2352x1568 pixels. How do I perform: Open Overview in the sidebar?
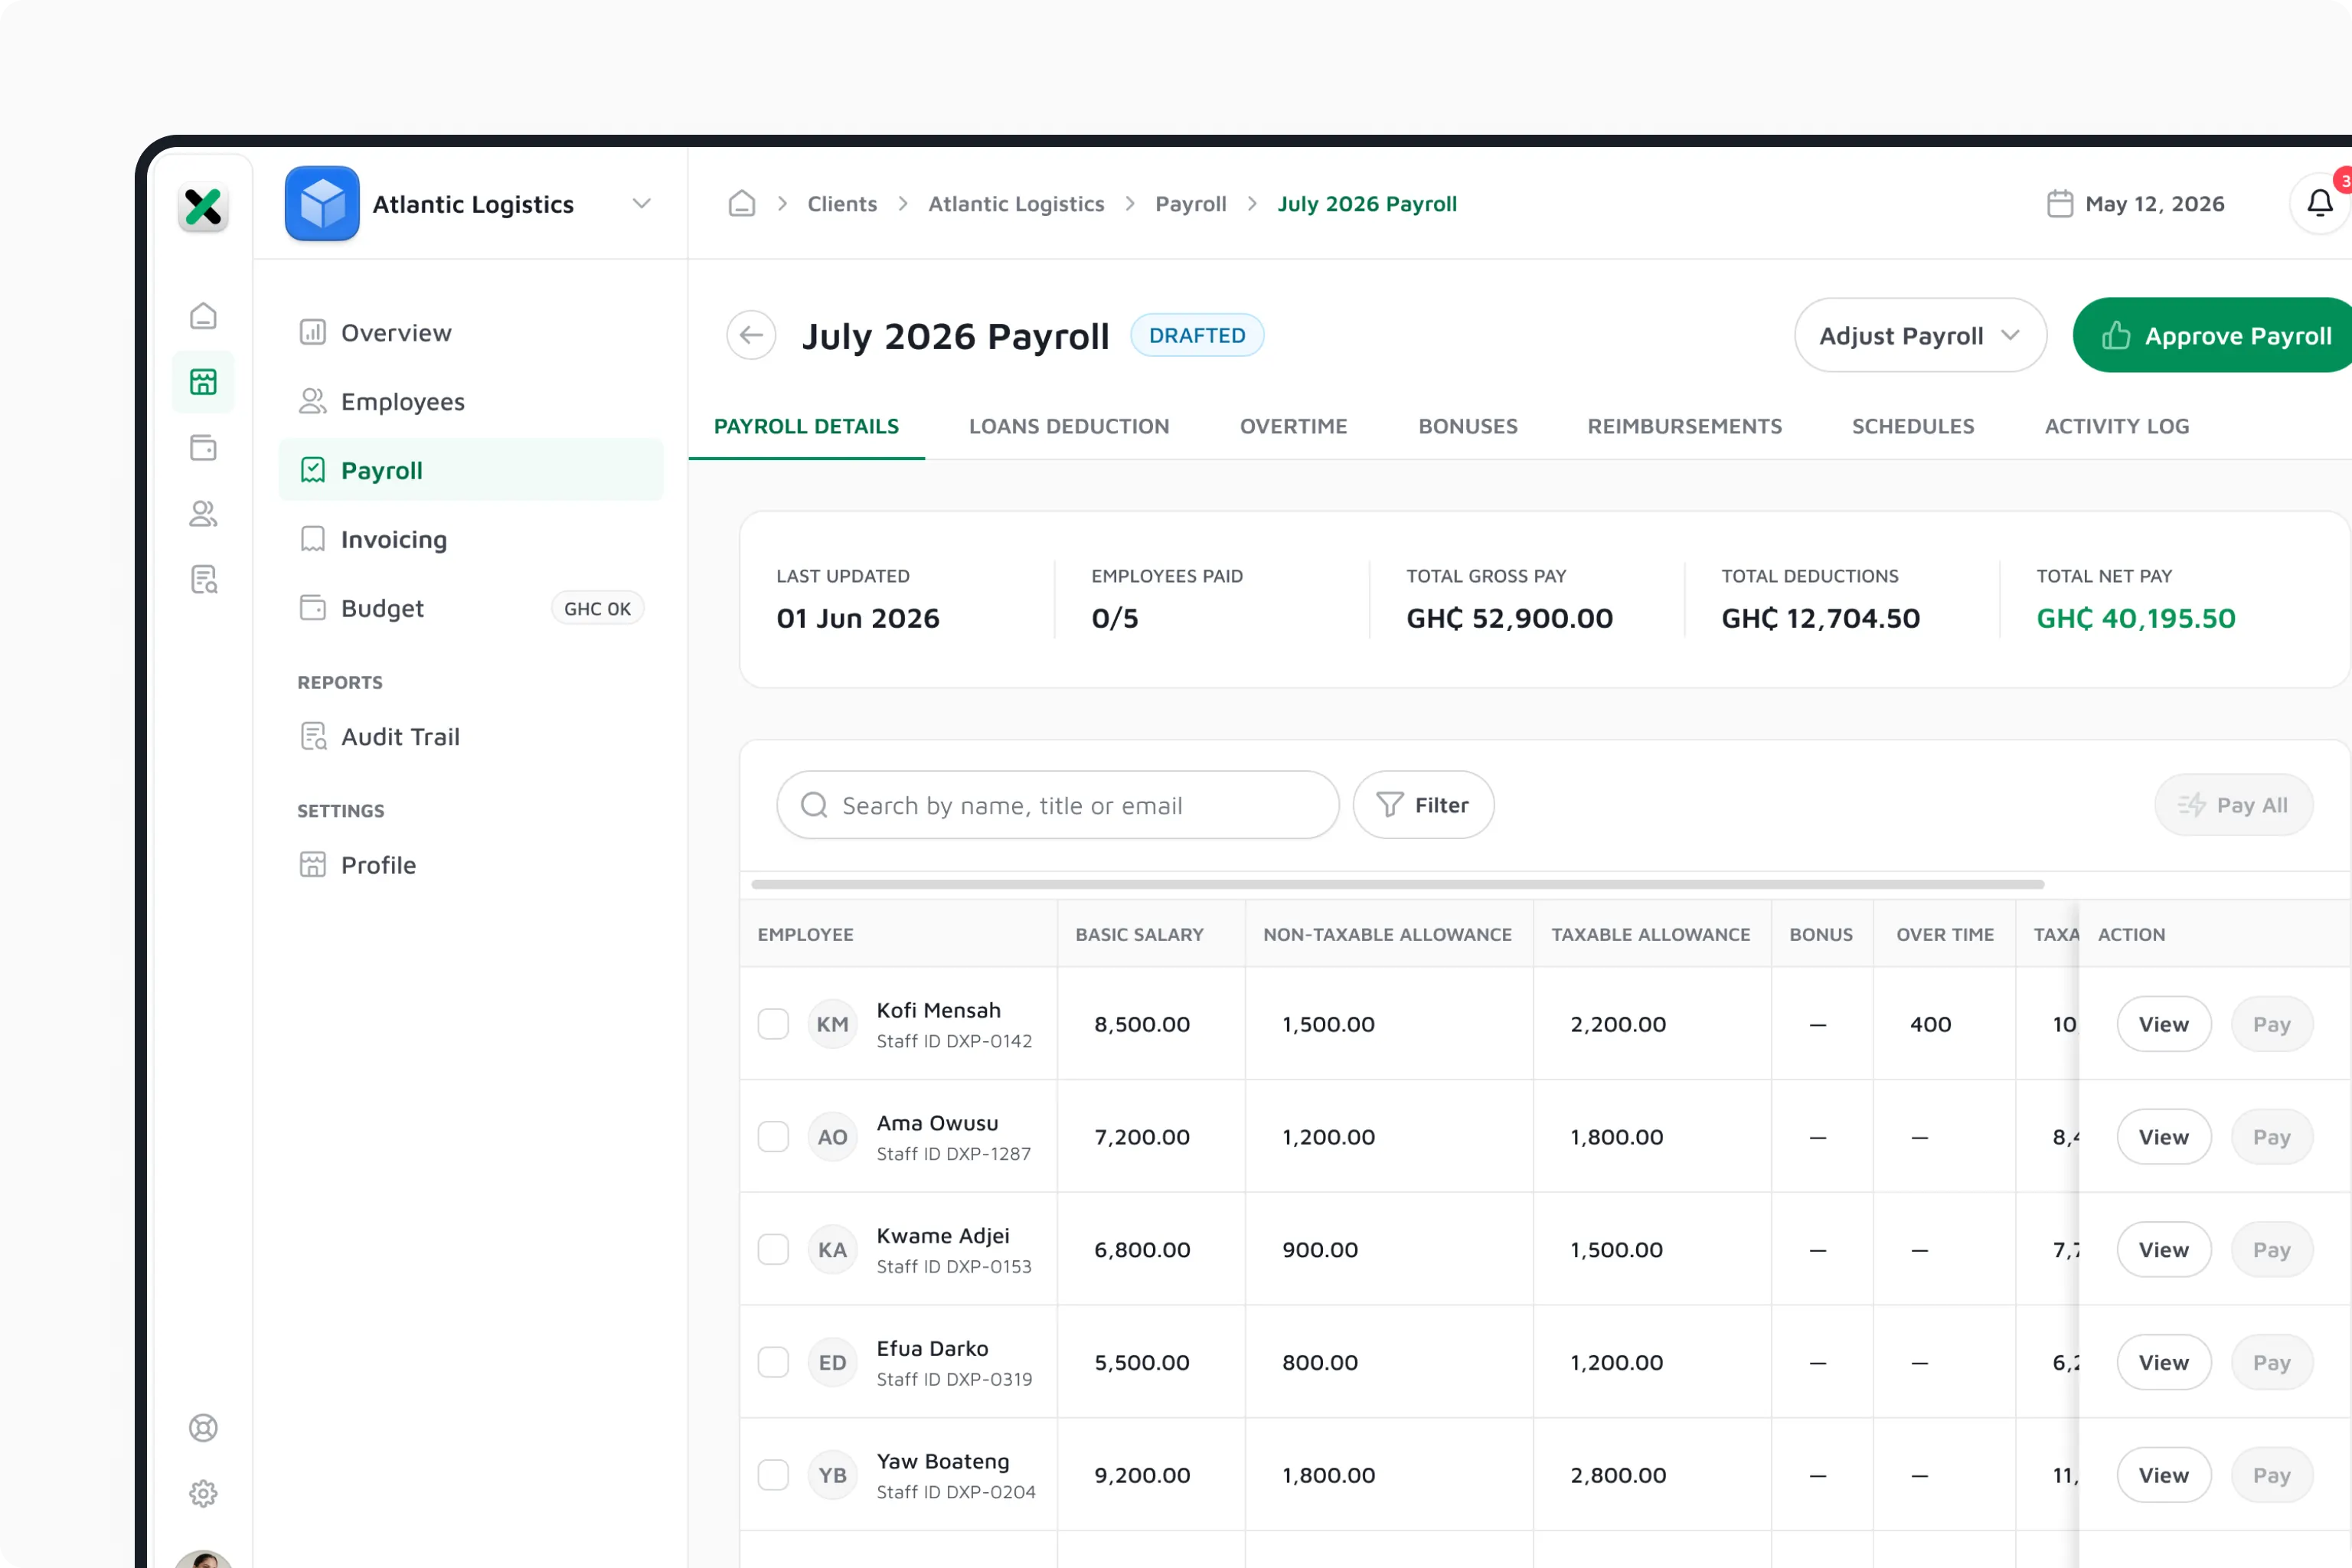pos(471,333)
